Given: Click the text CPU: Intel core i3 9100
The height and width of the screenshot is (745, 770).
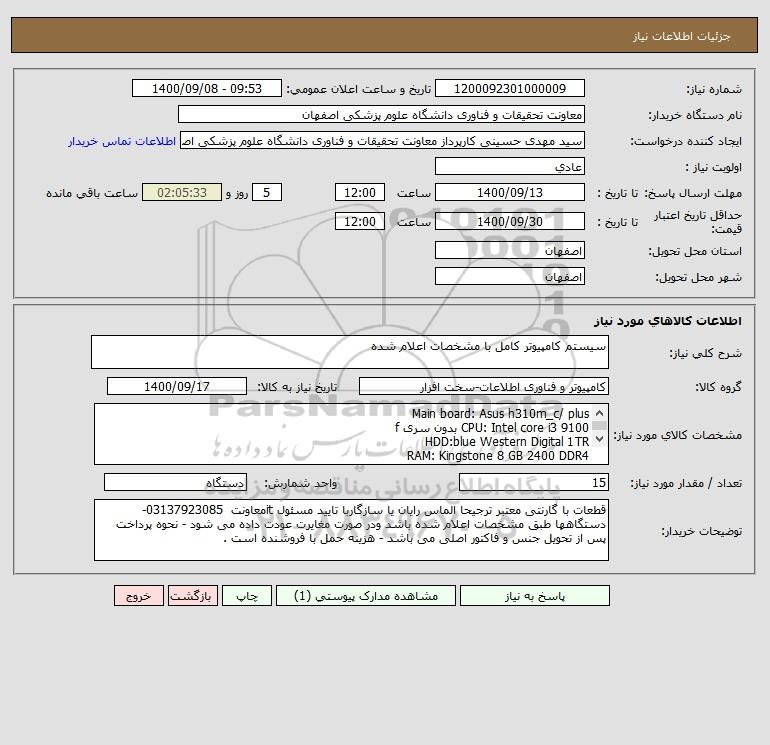Looking at the screenshot, I should [x=524, y=428].
